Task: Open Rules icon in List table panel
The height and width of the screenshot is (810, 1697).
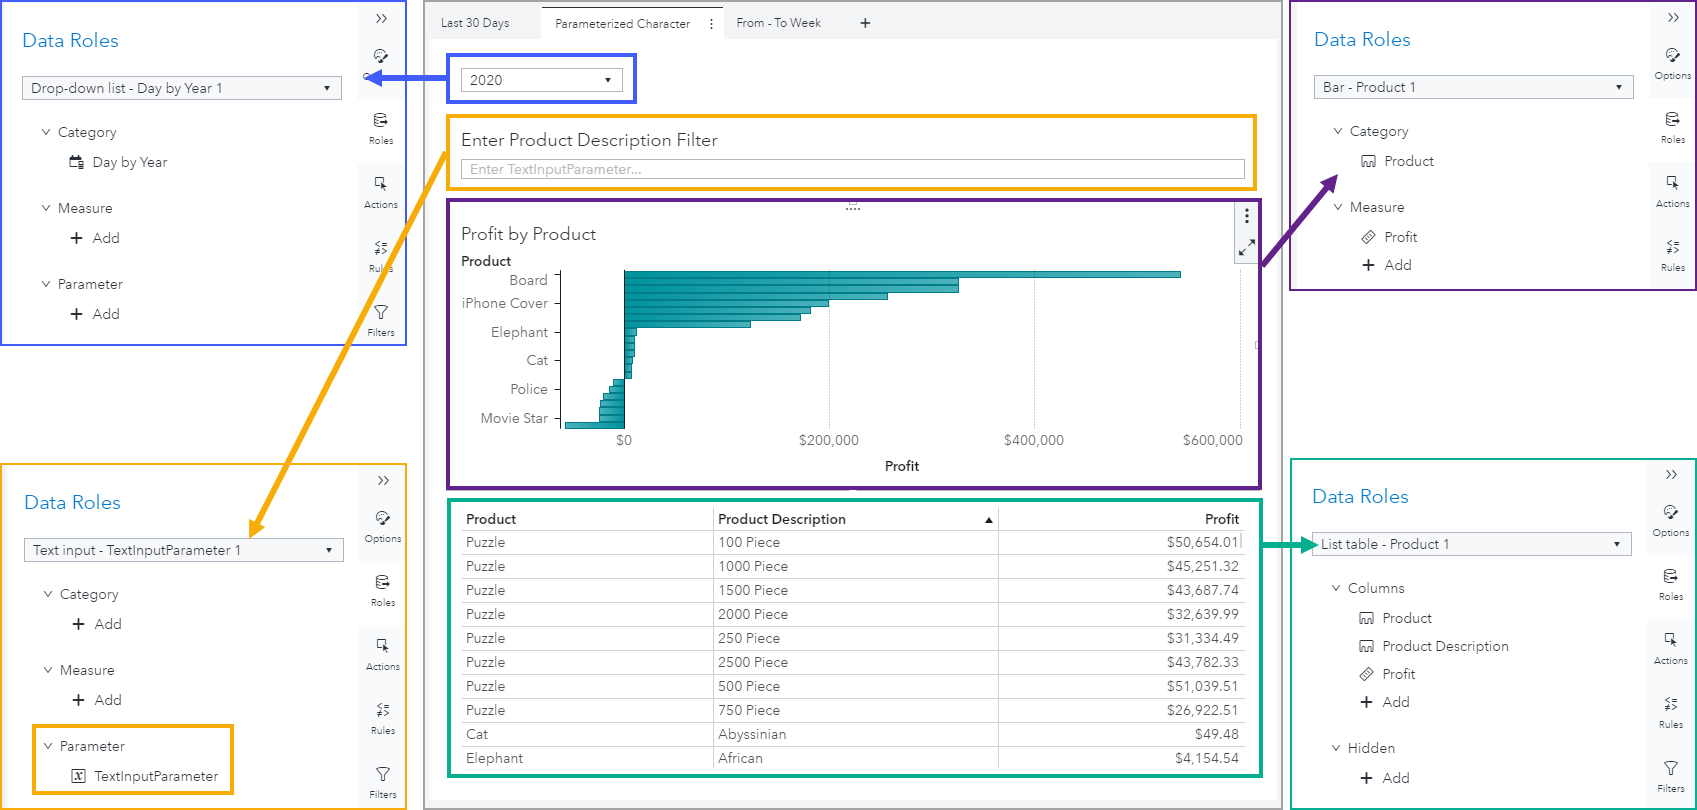Action: coord(1671,711)
